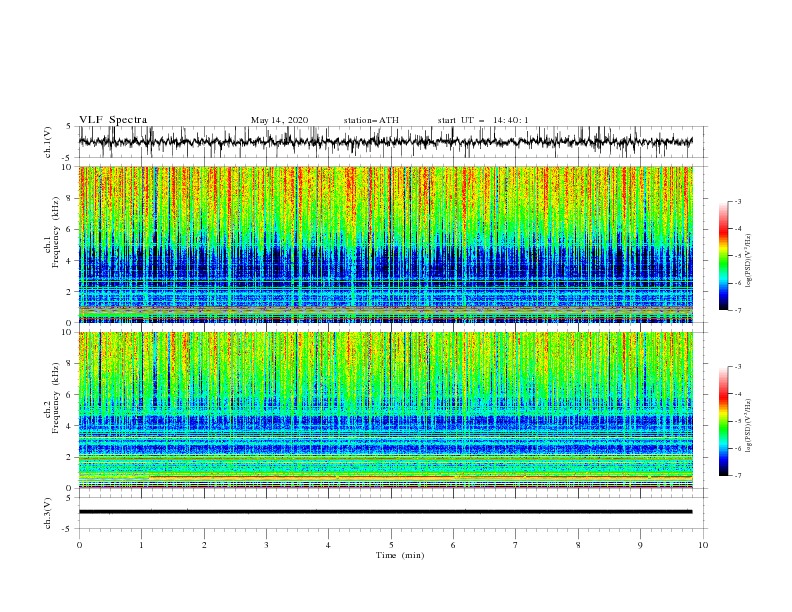Click the 6 kHz tick on ch.2 frequency axis

pos(70,395)
